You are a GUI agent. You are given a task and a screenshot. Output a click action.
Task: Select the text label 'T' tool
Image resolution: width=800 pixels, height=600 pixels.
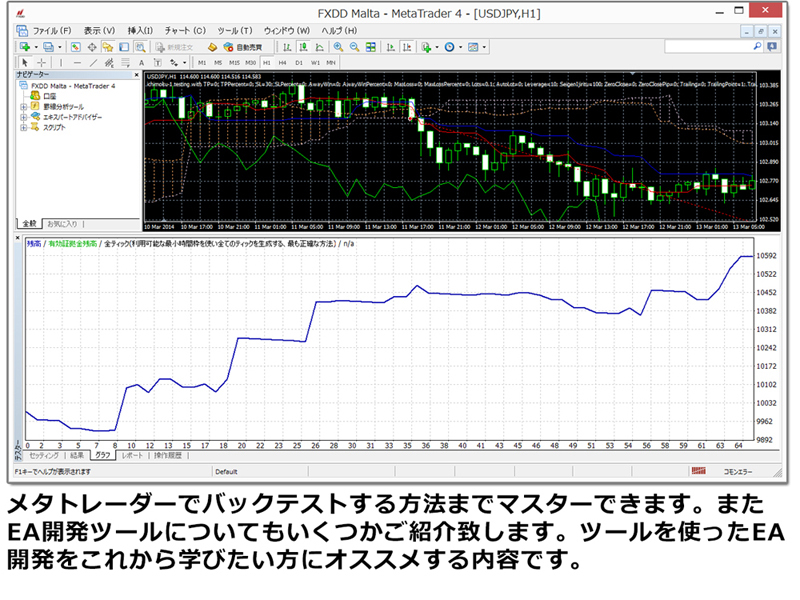click(158, 63)
